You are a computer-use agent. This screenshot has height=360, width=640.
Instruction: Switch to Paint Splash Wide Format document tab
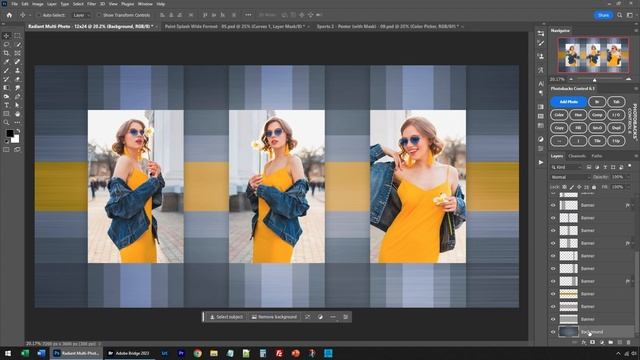(x=235, y=27)
